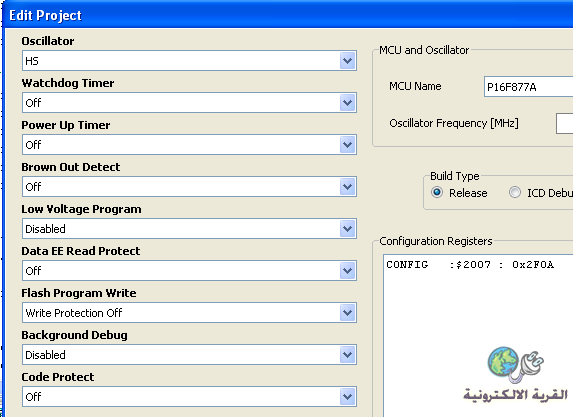573x417 pixels.
Task: Click the Code Protect field showing Off
Action: coord(189,397)
